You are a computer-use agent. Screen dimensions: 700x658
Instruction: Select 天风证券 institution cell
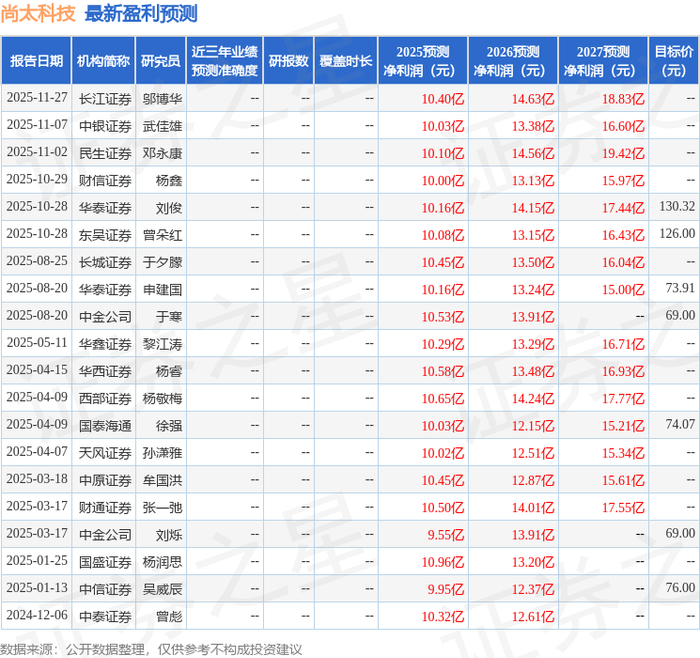tap(105, 453)
